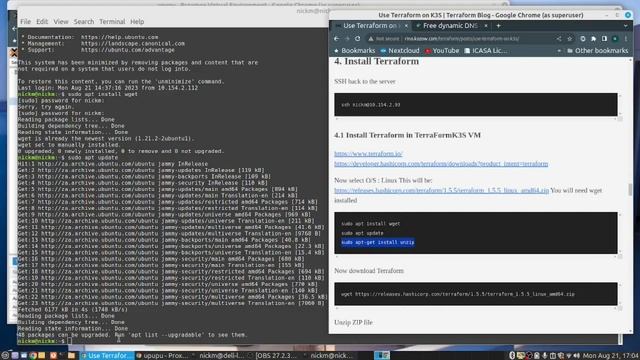Open the ICASA Lic... bookmark

click(x=486, y=51)
